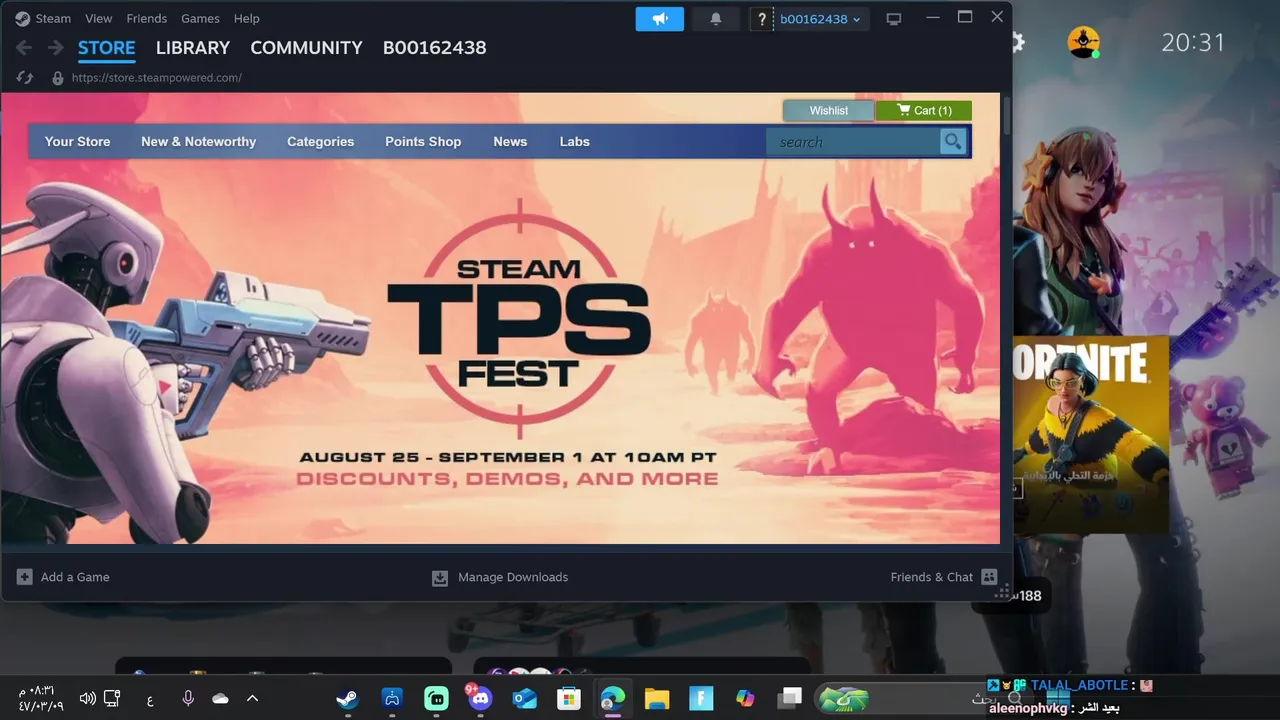Open the gear settings in the background window
Viewport: 1280px width, 720px height.
point(1018,42)
